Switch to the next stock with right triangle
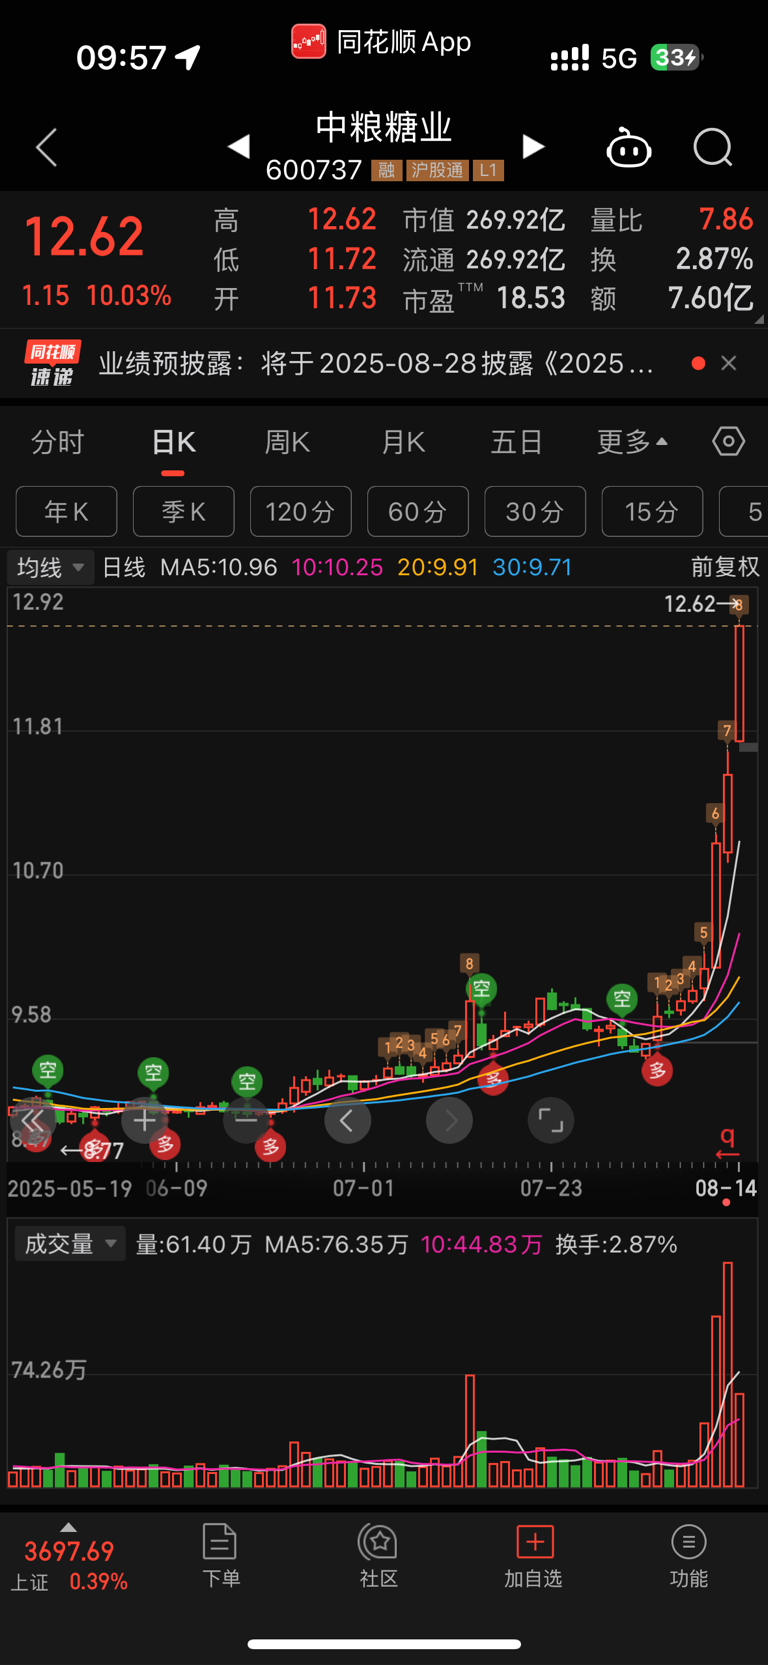Screen dimensions: 769x1665 coord(534,147)
